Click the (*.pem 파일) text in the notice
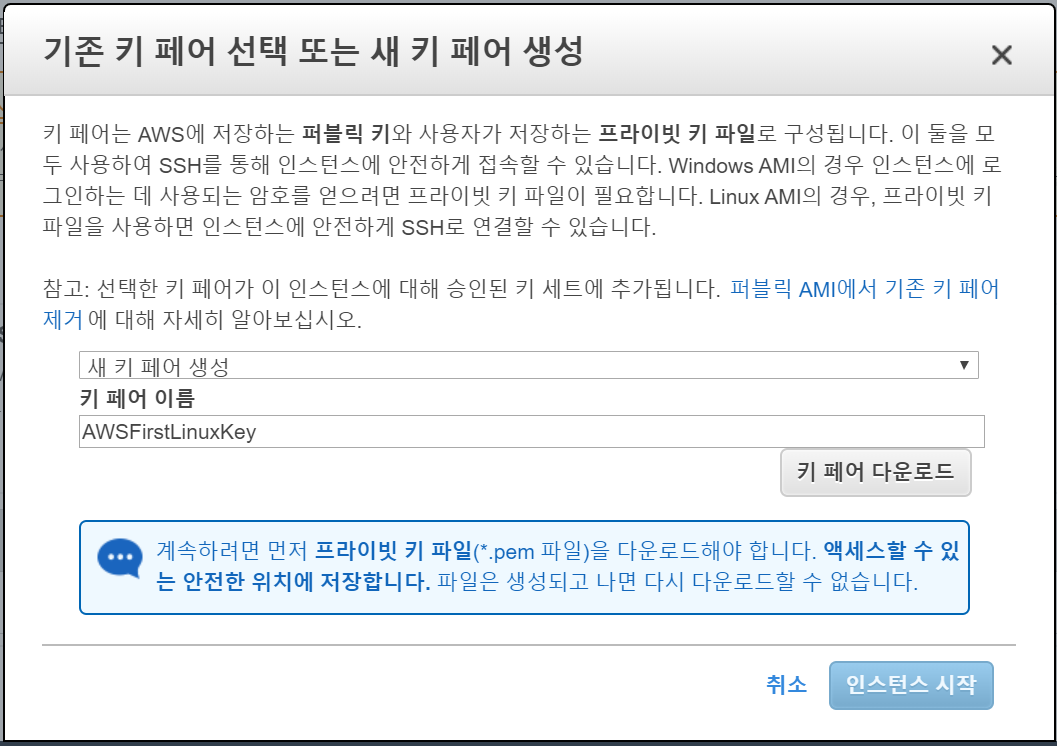Viewport: 1057px width, 746px height. [x=531, y=551]
